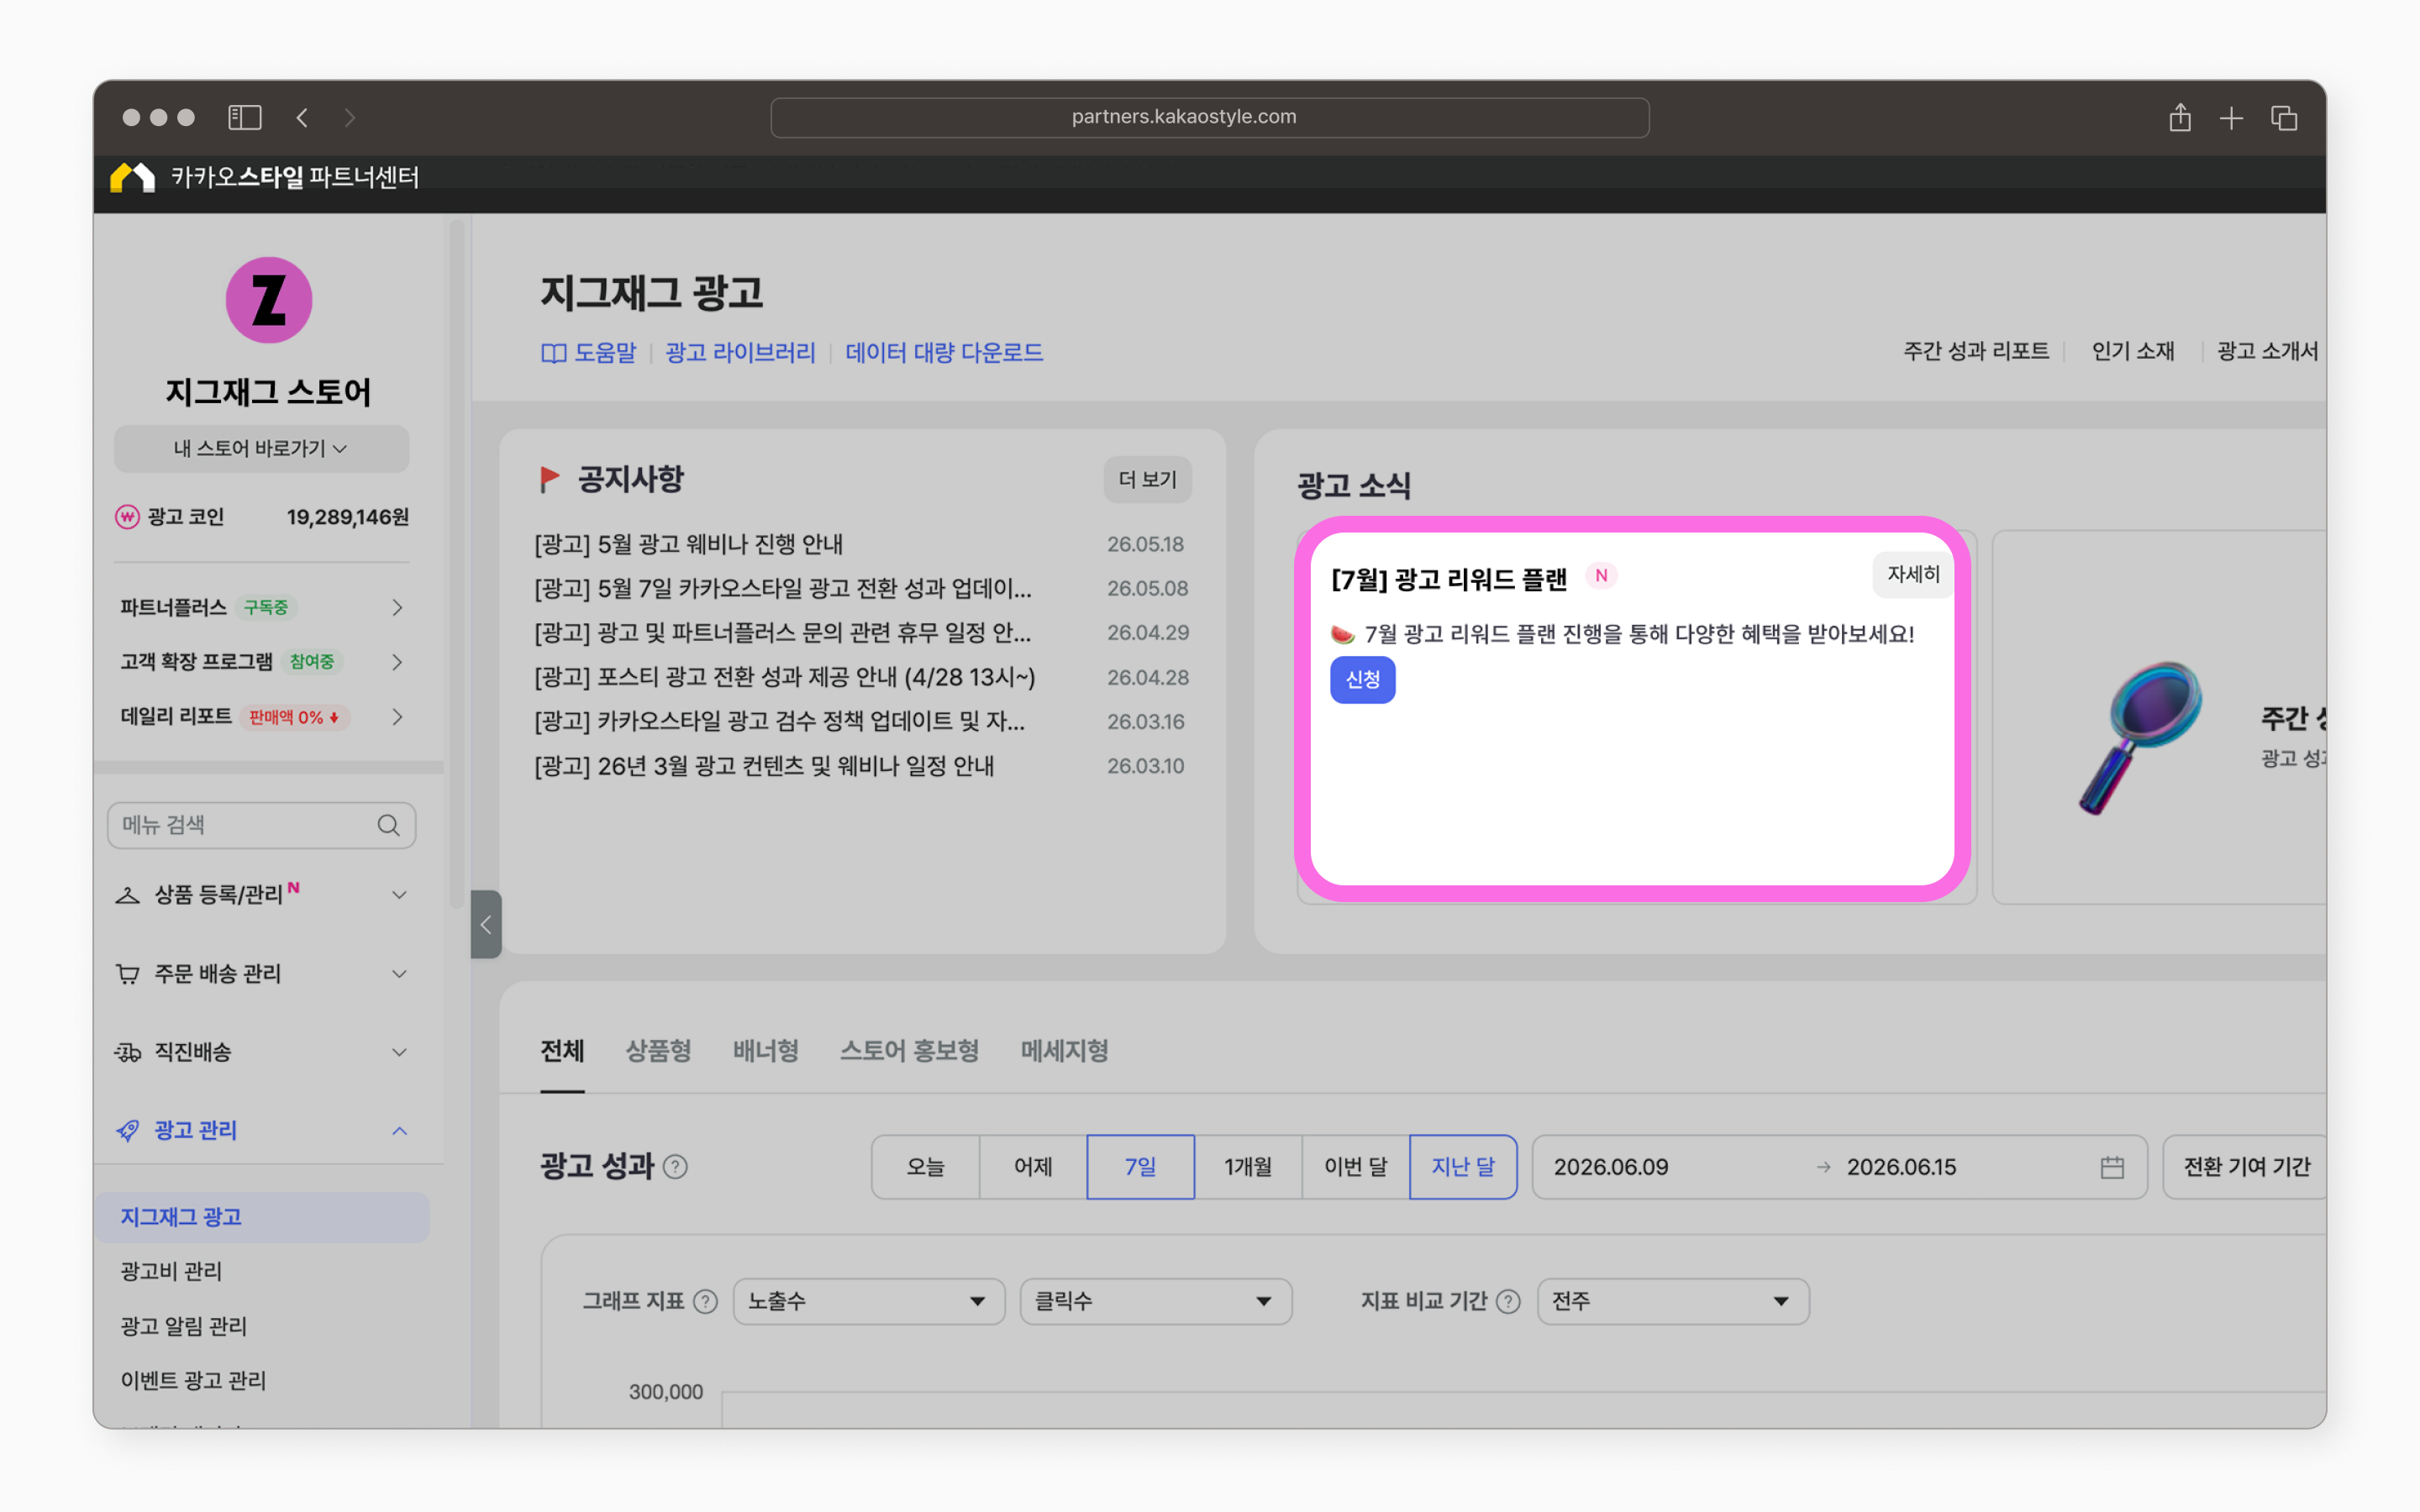The image size is (2420, 1512).
Task: Open the 광고 알림 관리 sidebar item
Action: tap(183, 1326)
